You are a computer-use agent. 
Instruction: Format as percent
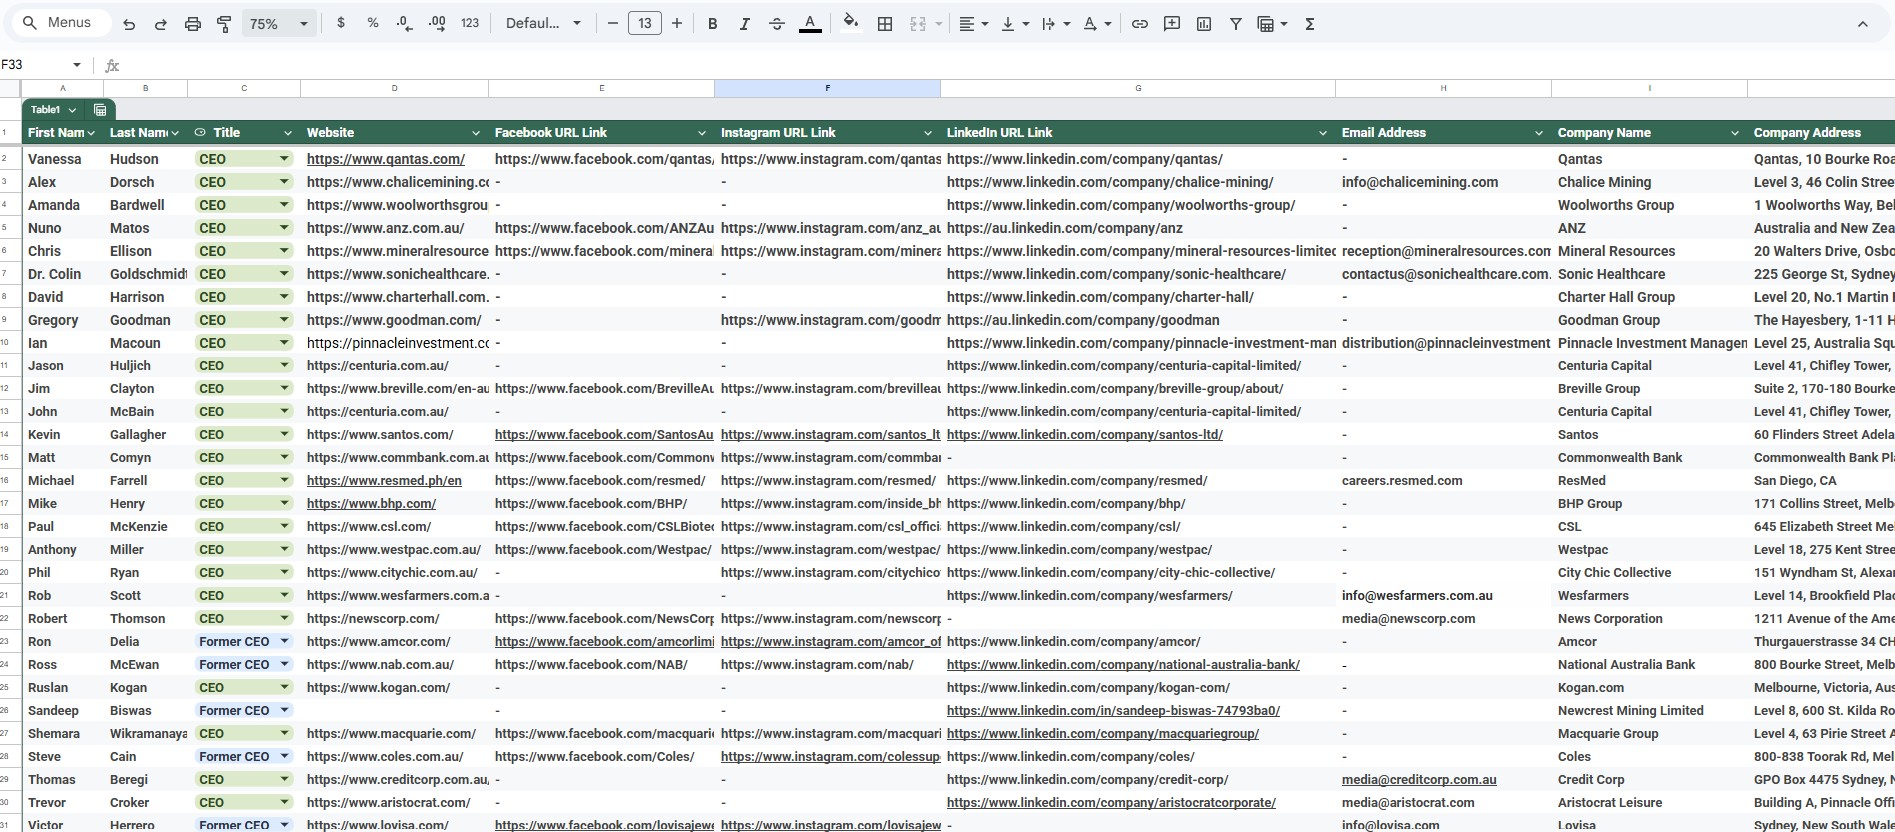click(373, 23)
